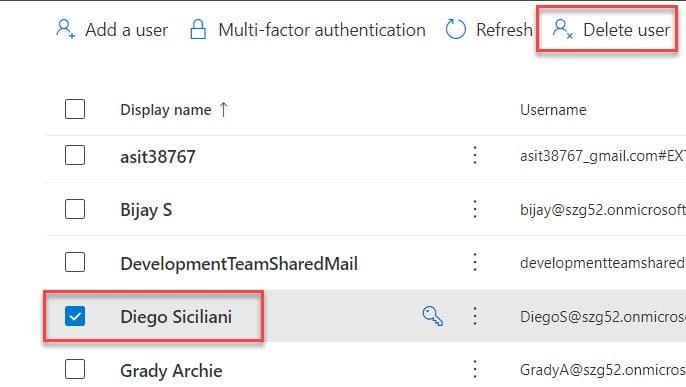This screenshot has height=387, width=686.
Task: Sort by the Display name column header
Action: pyautogui.click(x=166, y=110)
